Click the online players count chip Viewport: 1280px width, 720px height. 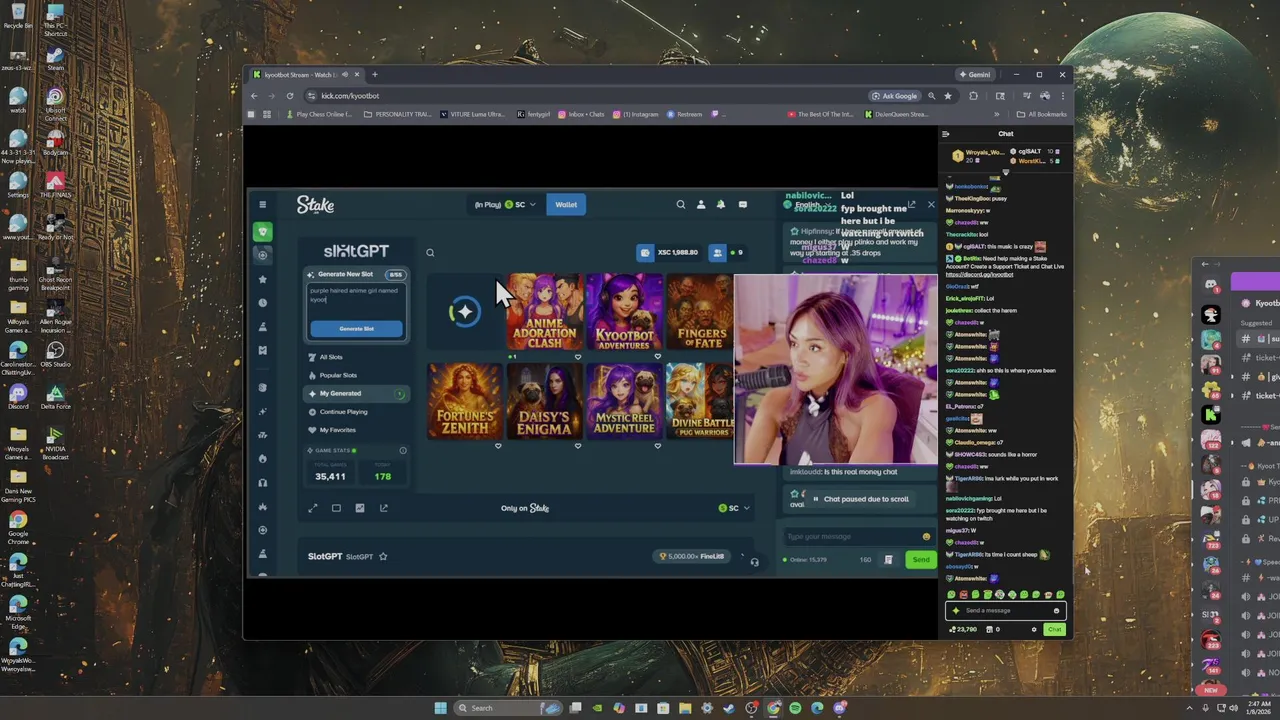click(728, 252)
